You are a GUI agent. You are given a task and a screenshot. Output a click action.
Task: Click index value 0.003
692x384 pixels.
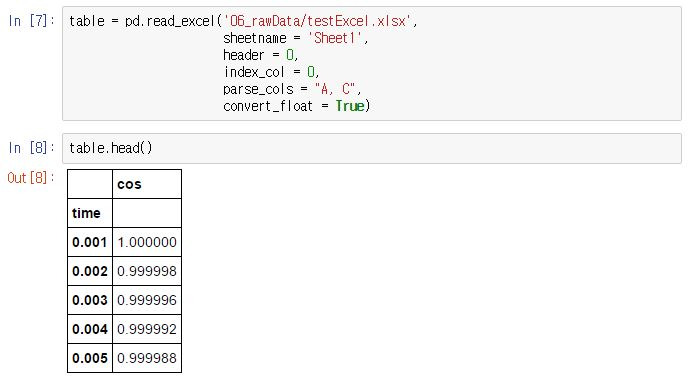(90, 300)
